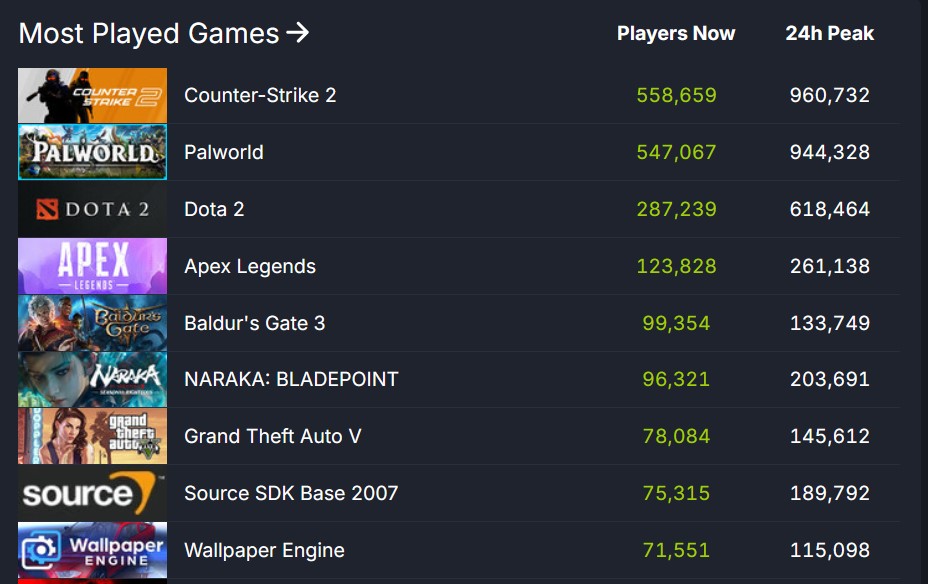Click the Apex Legends purple thumbnail
Viewport: 928px width, 584px height.
[x=92, y=266]
